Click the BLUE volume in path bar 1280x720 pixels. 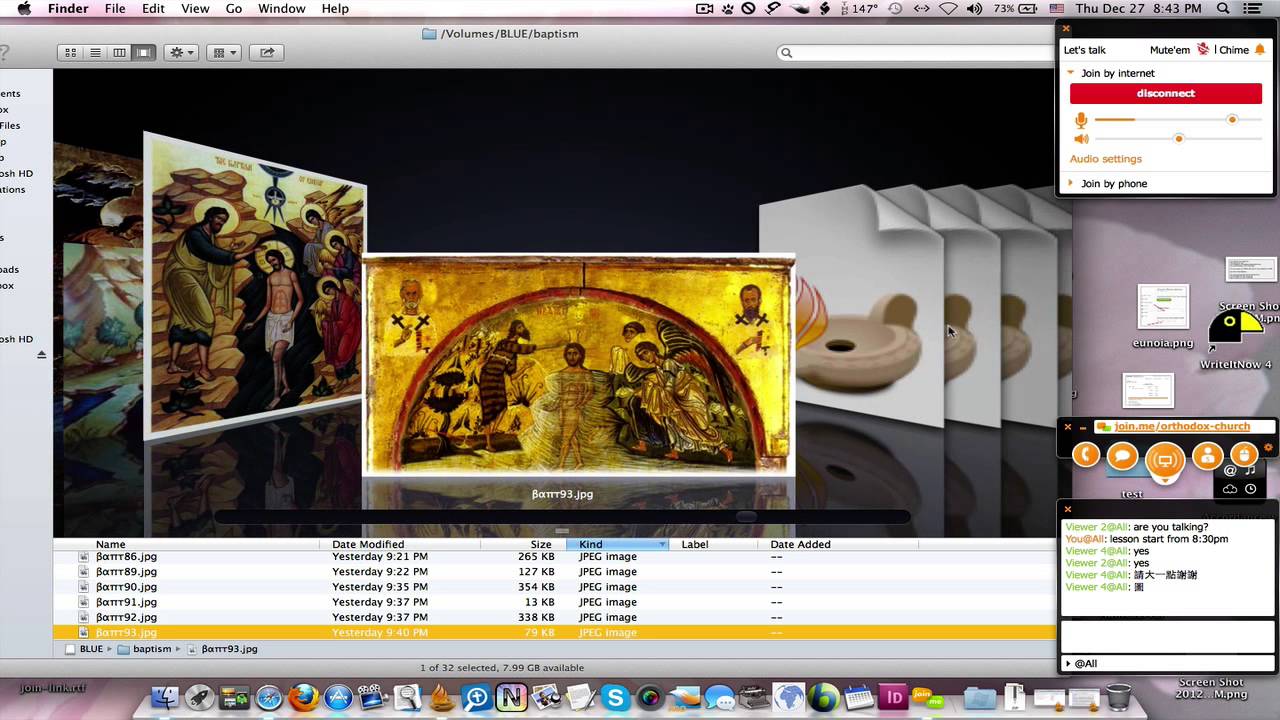pos(84,649)
